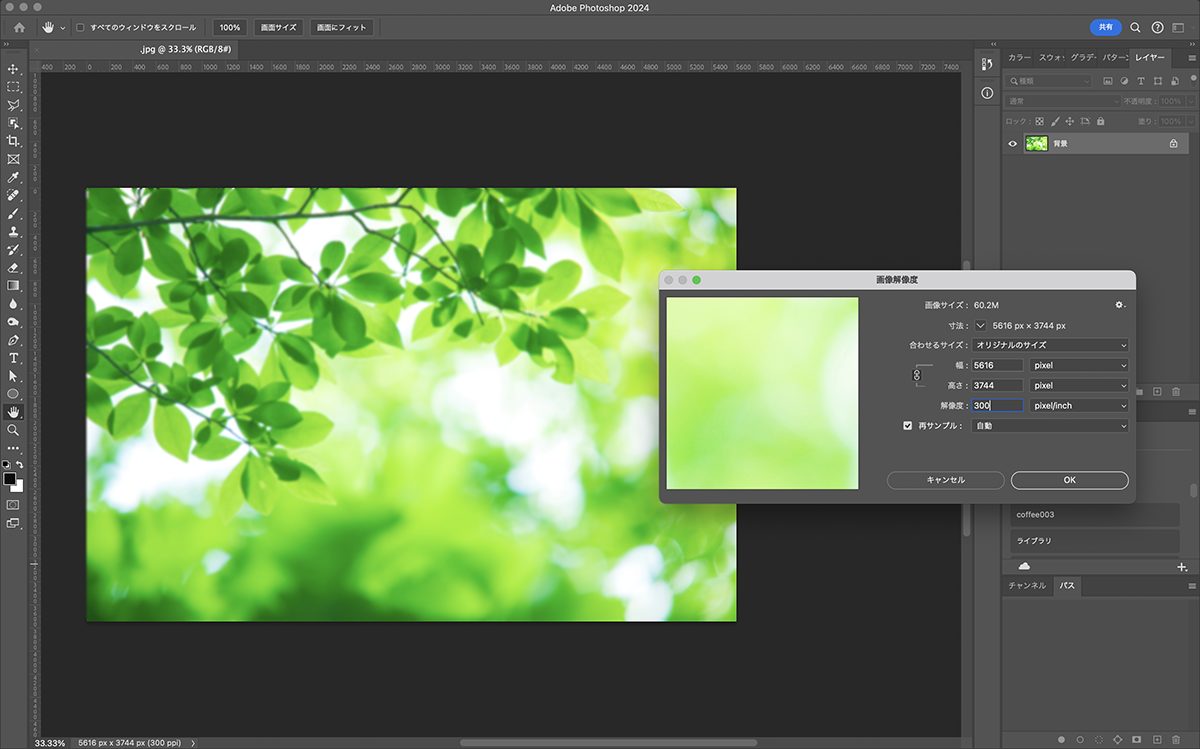Viewport: 1200px width, 749px height.
Task: Select the Crop tool
Action: (x=13, y=141)
